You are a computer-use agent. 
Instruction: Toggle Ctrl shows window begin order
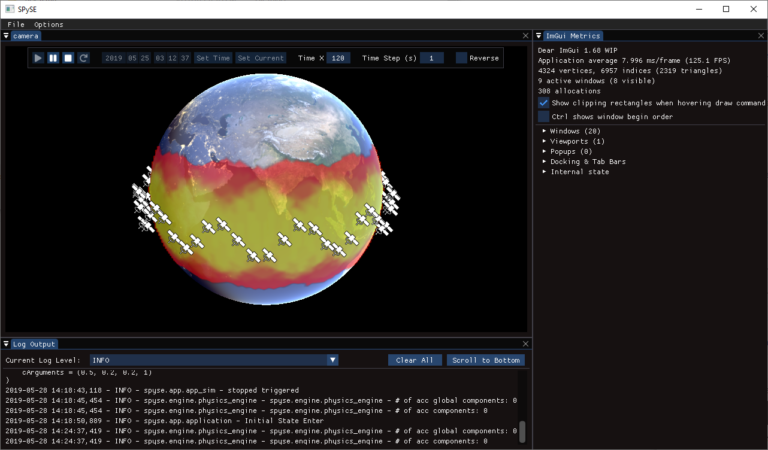point(543,117)
